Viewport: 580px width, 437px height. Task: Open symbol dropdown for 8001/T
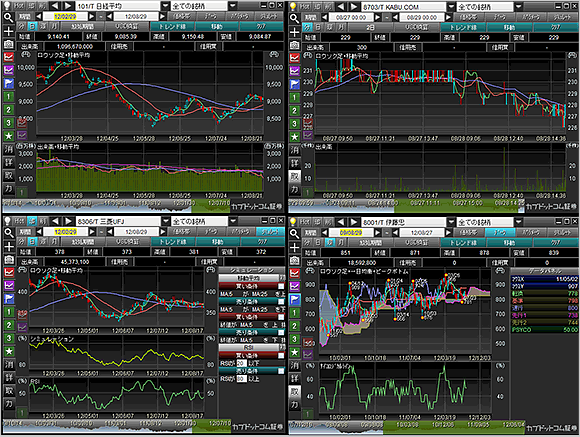[451, 222]
